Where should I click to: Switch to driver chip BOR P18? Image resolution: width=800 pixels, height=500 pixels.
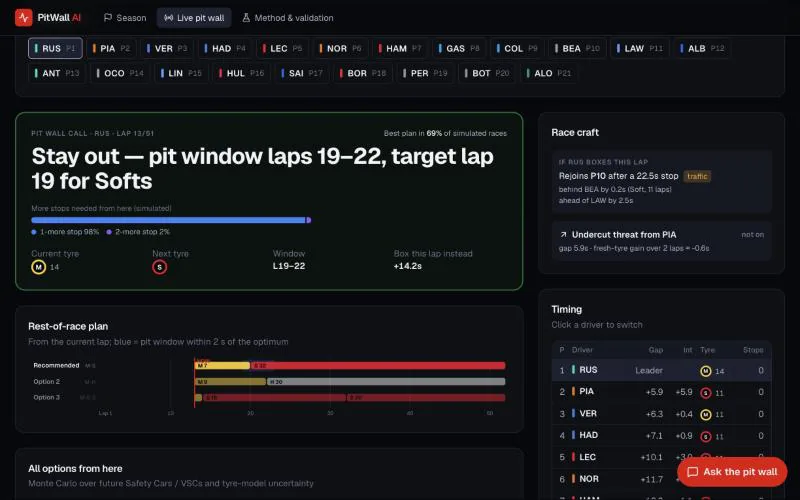[363, 73]
